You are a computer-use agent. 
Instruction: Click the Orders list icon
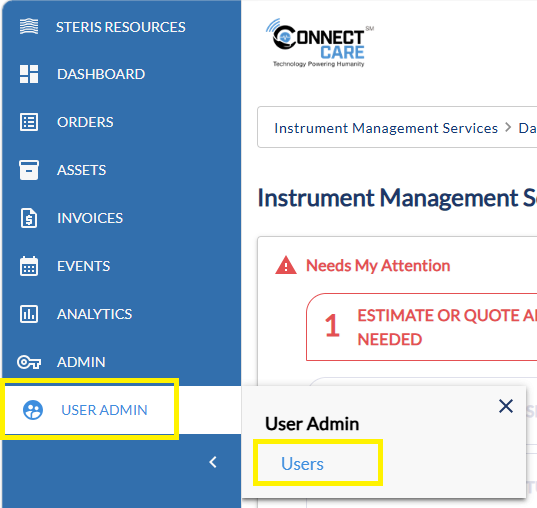click(29, 122)
